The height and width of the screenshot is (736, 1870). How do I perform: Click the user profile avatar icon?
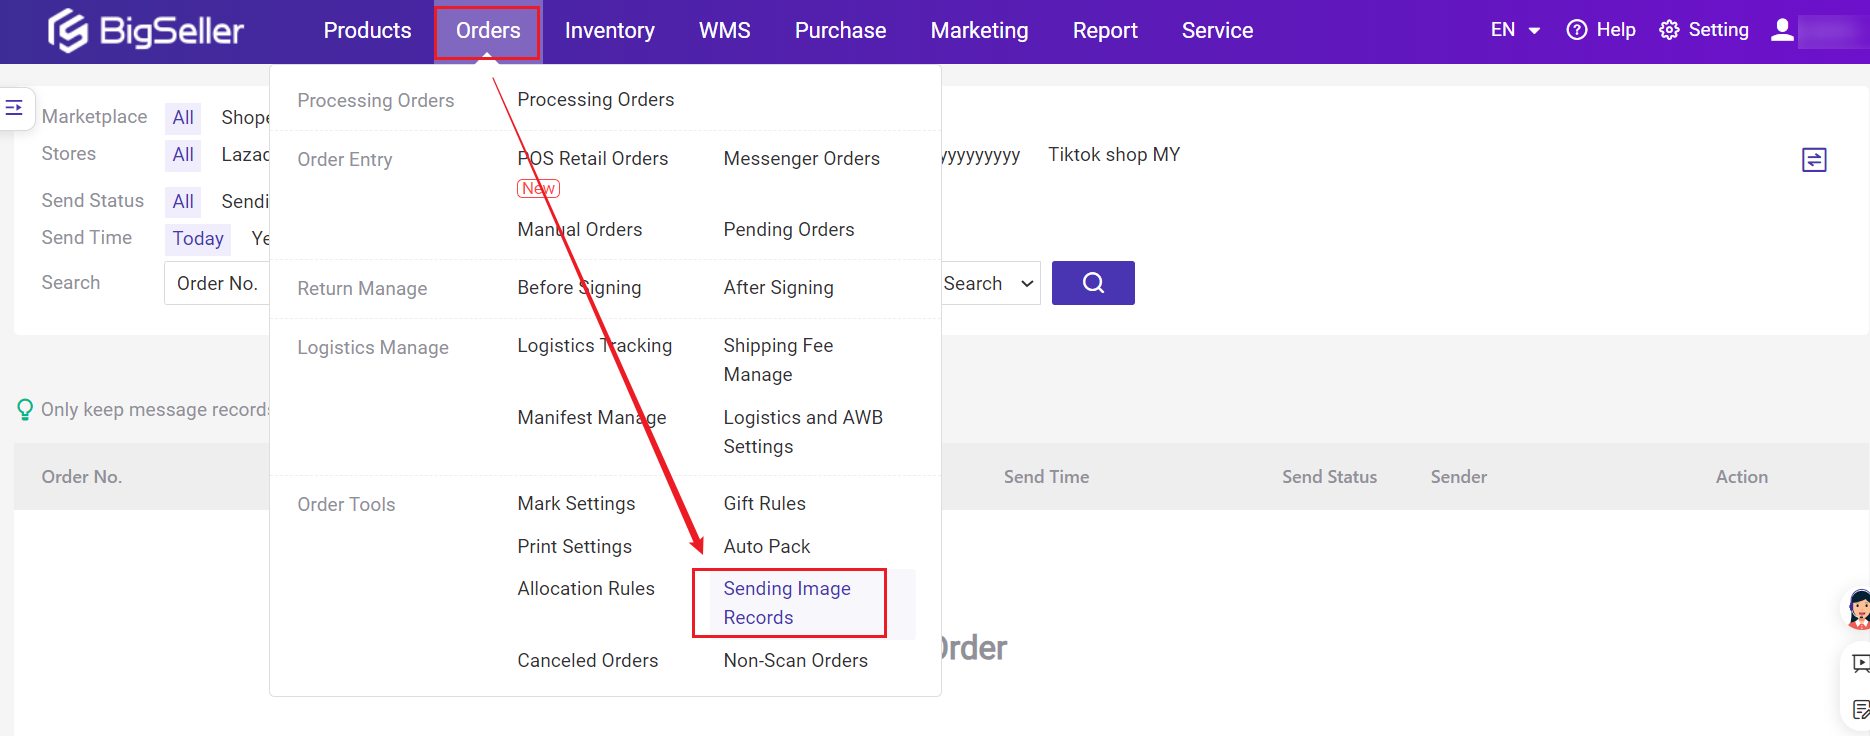point(1782,30)
